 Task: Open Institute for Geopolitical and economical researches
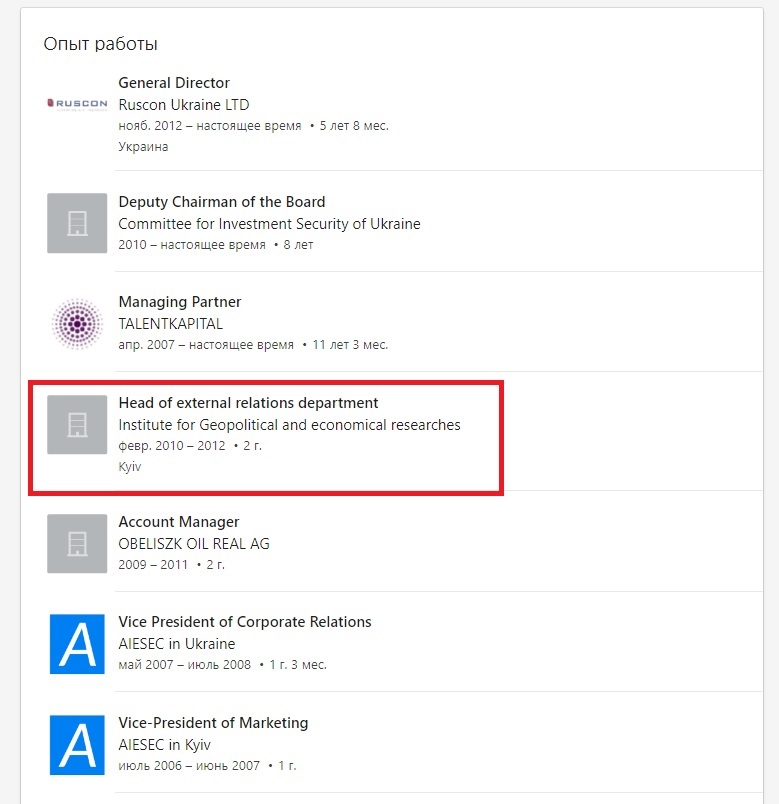[x=289, y=425]
